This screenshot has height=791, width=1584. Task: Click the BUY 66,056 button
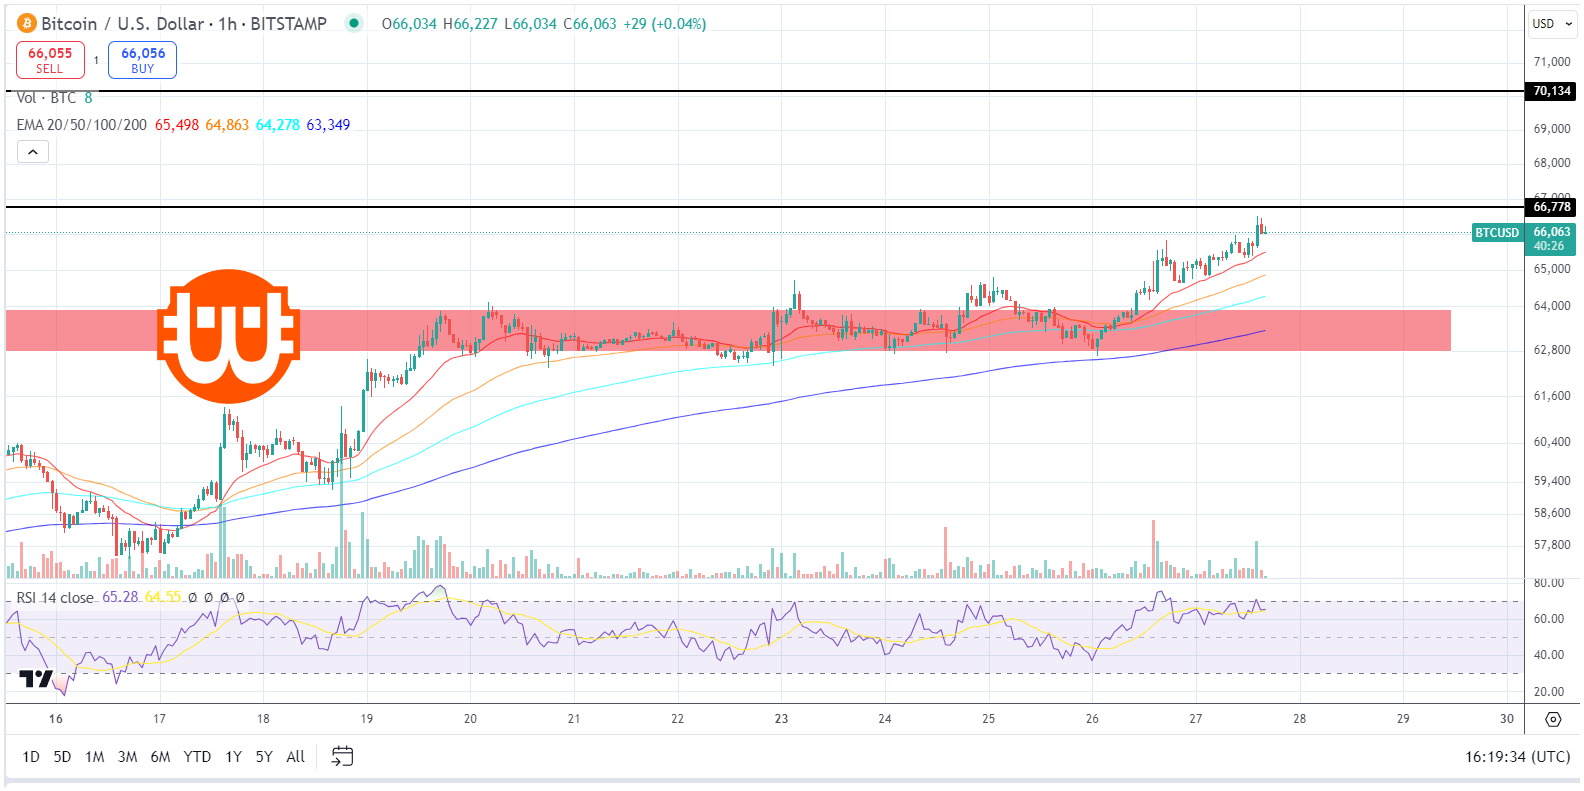pos(143,60)
